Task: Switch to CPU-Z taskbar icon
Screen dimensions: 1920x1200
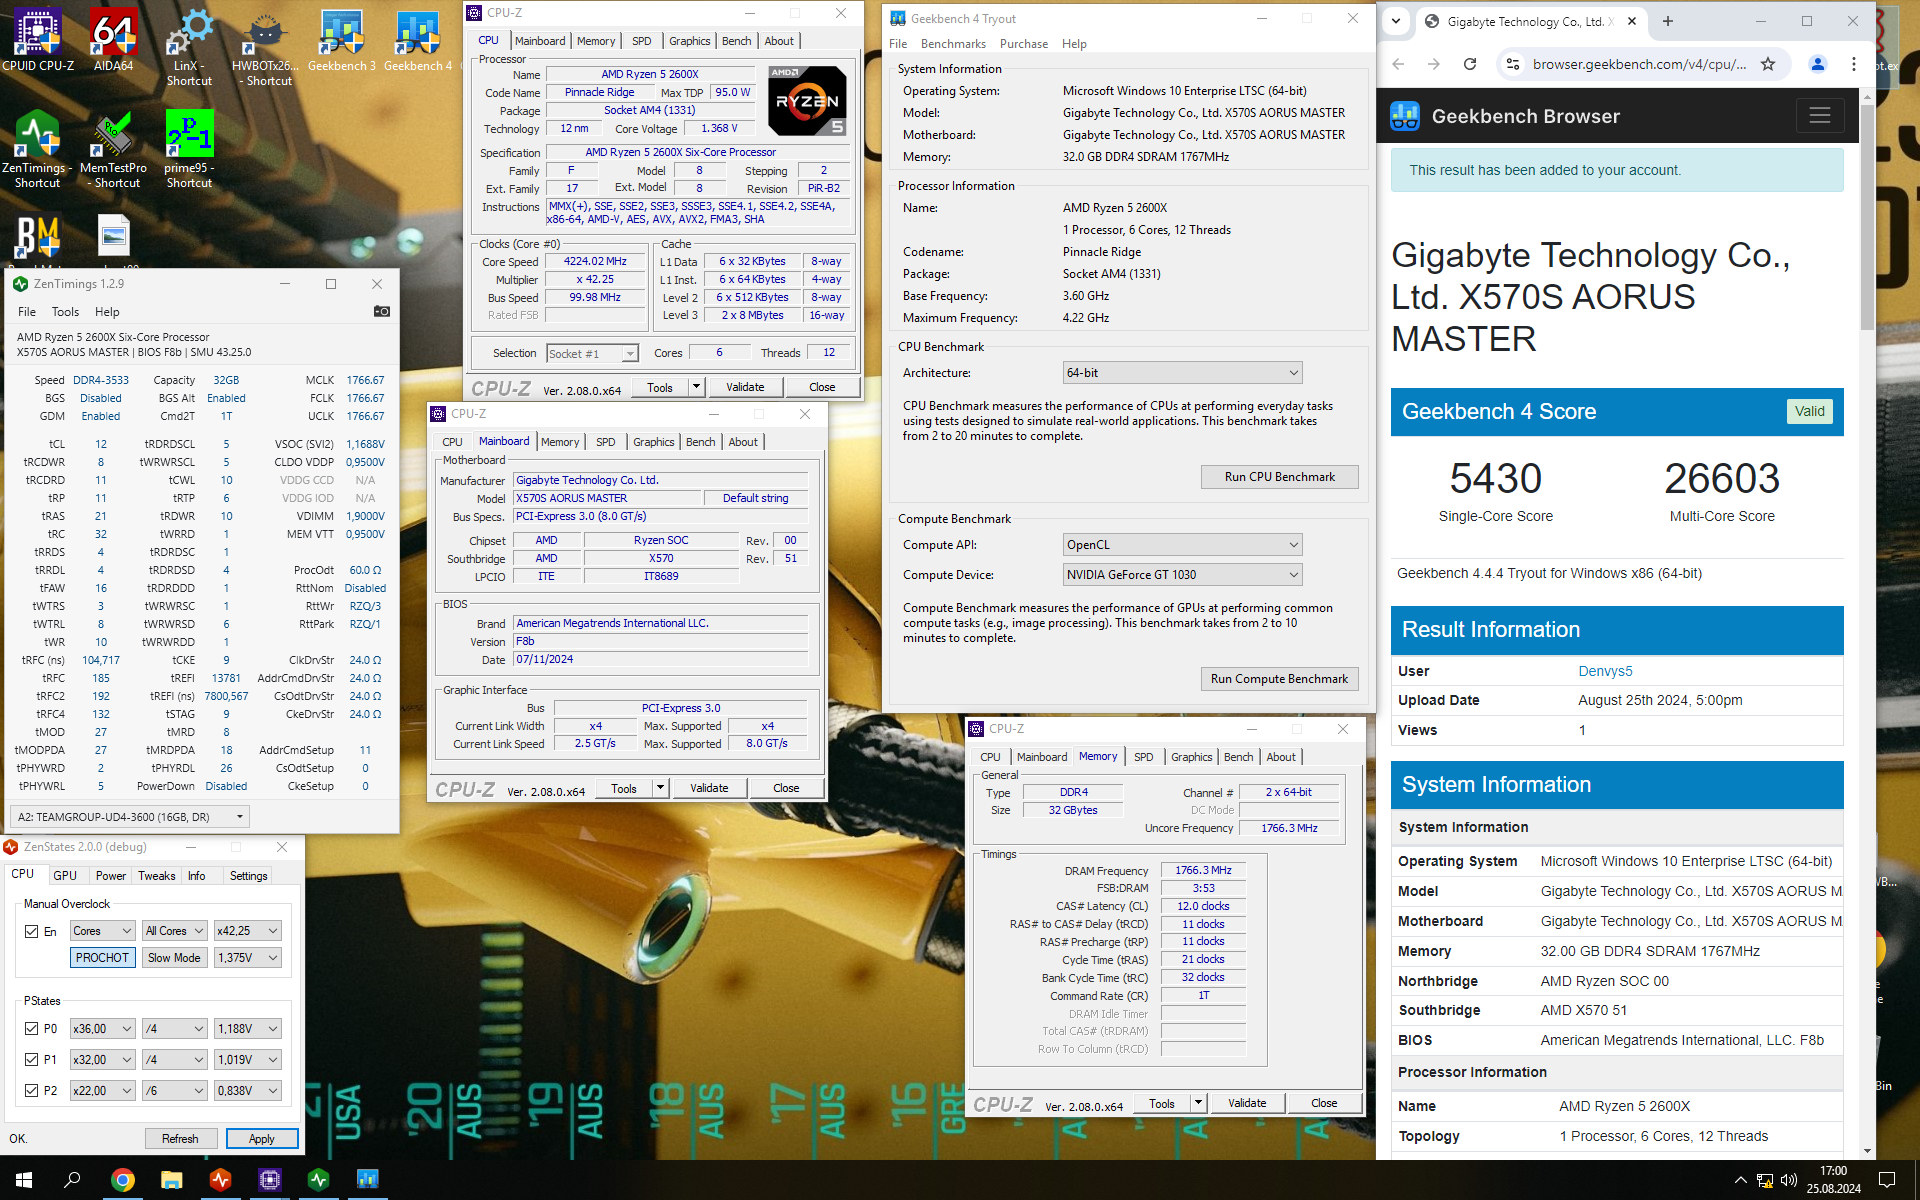Action: (x=269, y=1180)
